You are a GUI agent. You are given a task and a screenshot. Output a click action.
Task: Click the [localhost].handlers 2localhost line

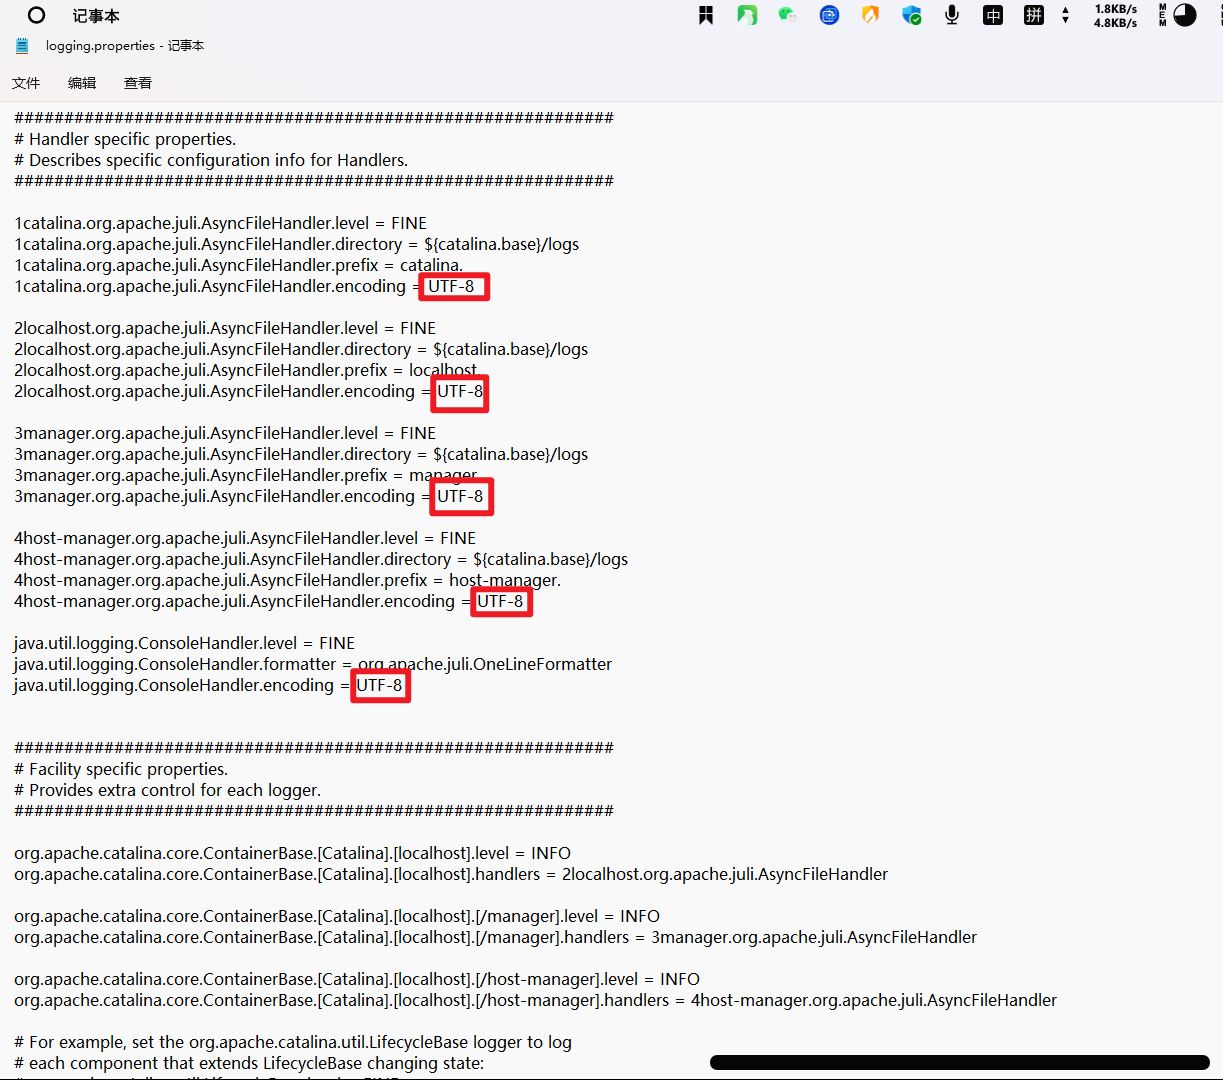(x=451, y=874)
